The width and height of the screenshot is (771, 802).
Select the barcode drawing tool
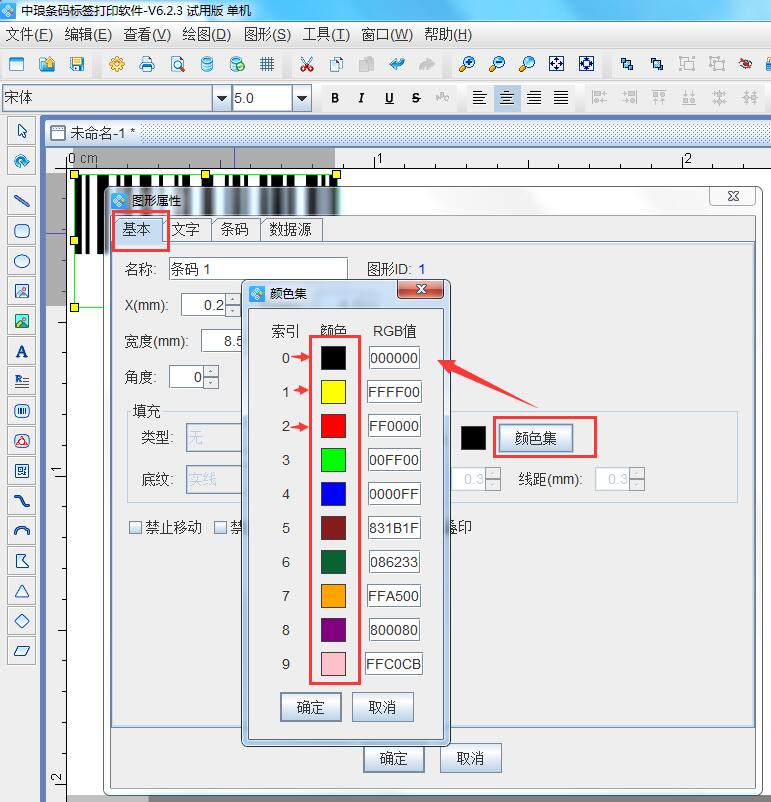point(22,410)
